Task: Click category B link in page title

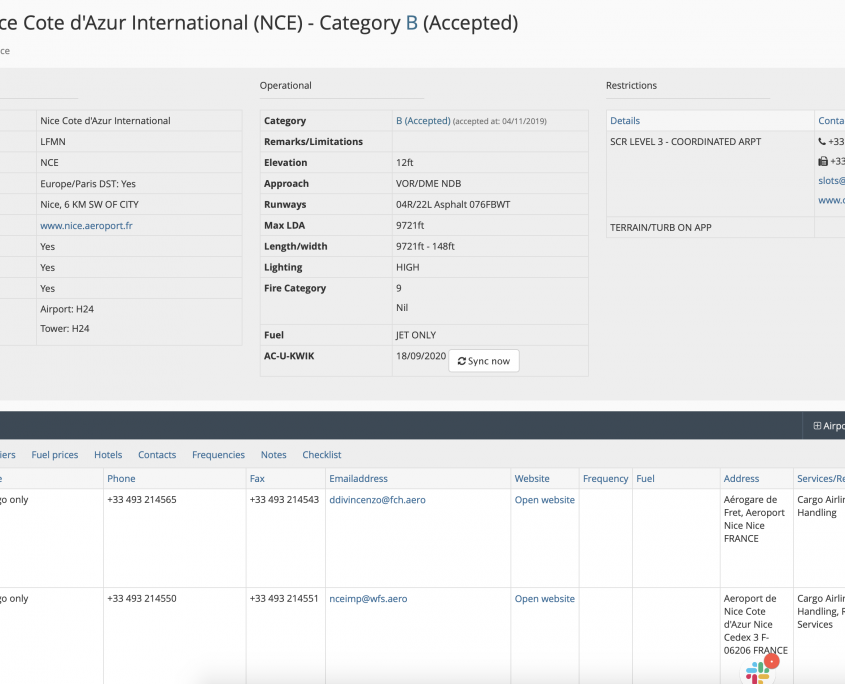Action: coord(411,23)
